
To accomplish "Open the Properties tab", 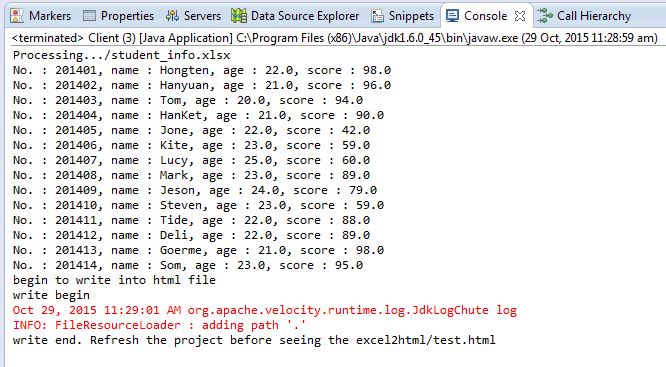I will [127, 16].
